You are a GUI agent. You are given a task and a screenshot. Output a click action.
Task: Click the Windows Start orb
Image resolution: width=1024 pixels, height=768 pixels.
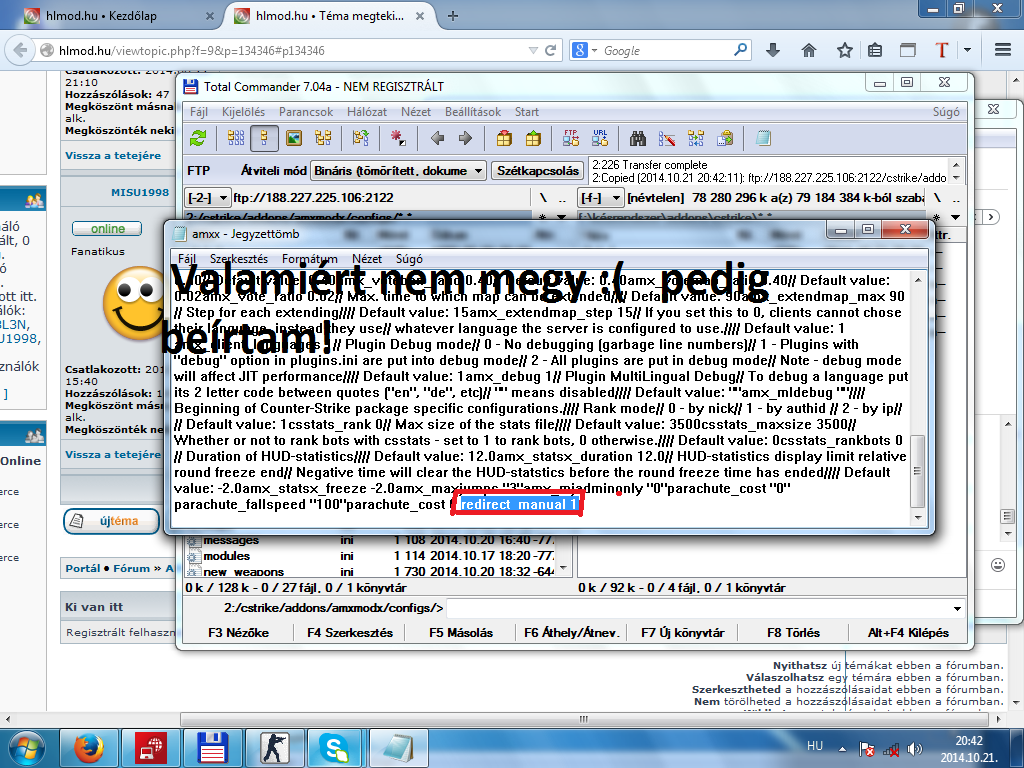(x=27, y=748)
